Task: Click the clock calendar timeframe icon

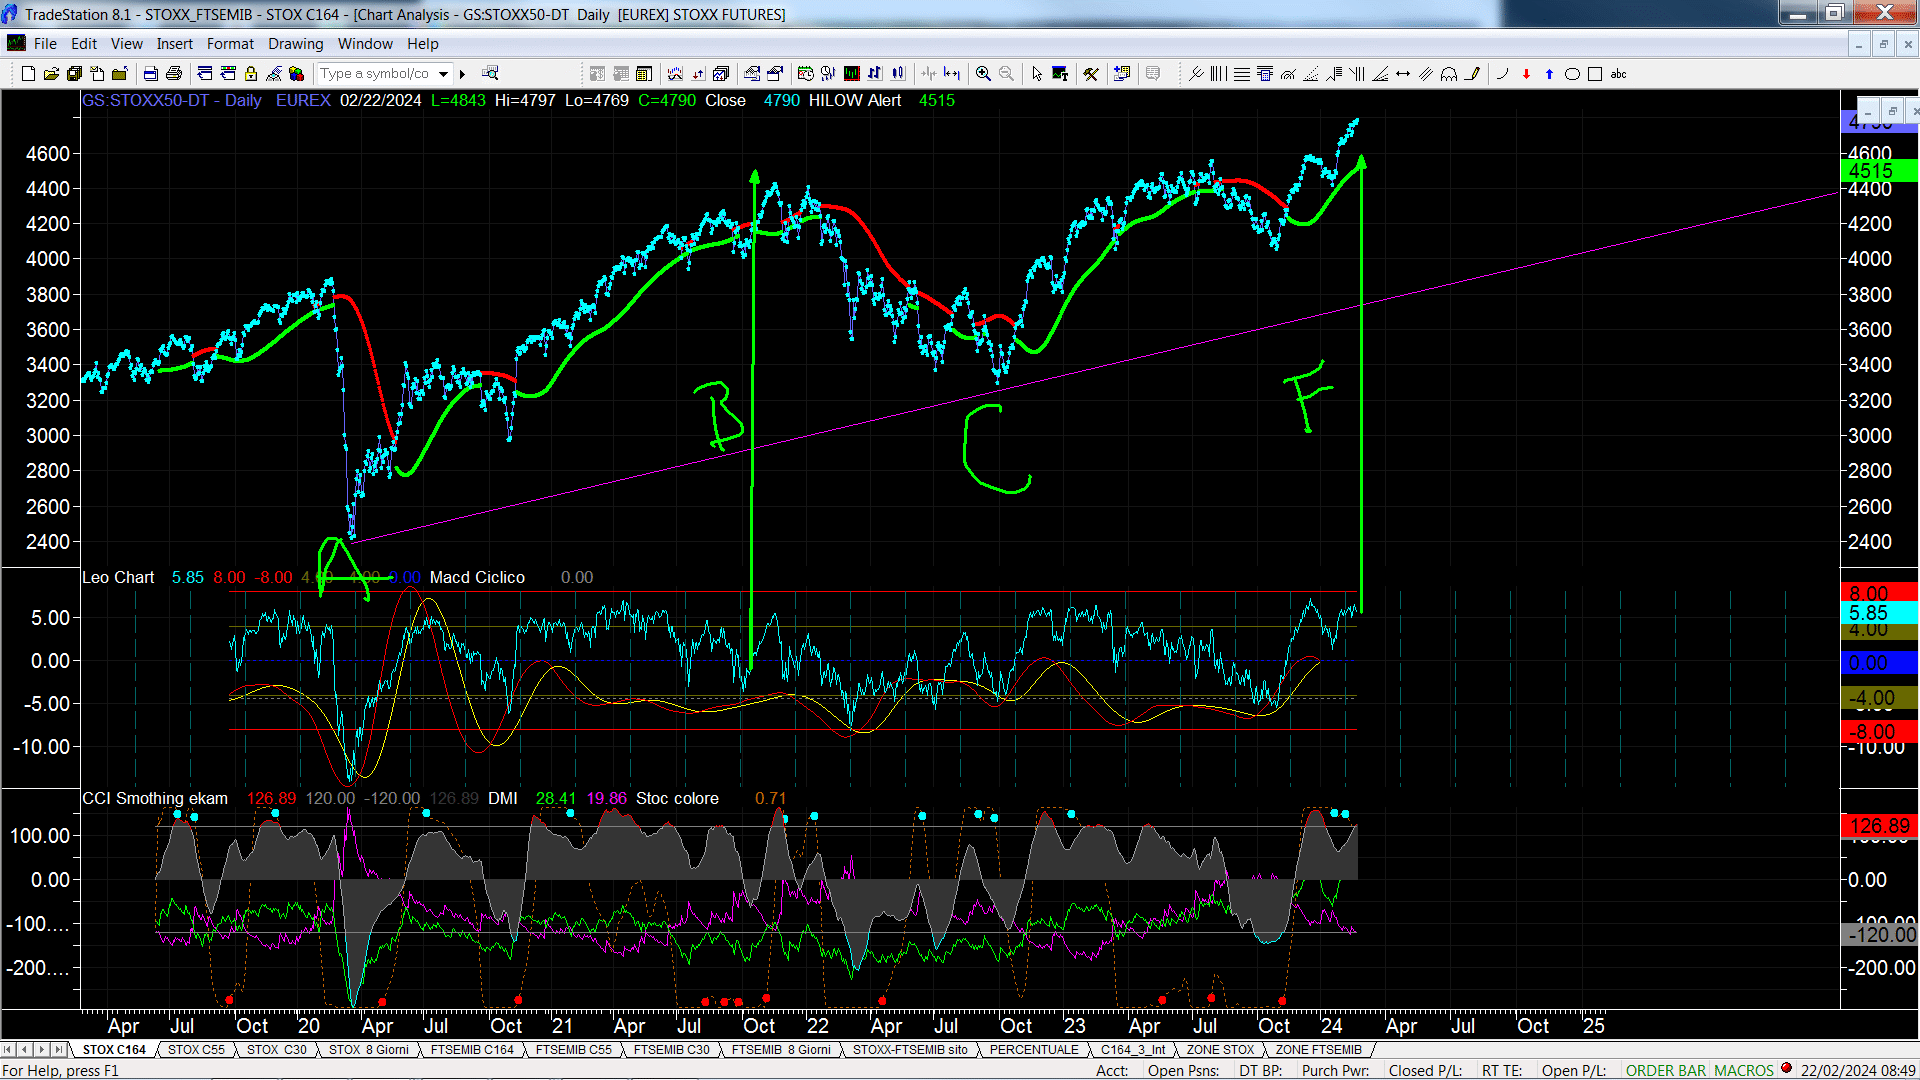Action: (x=805, y=73)
